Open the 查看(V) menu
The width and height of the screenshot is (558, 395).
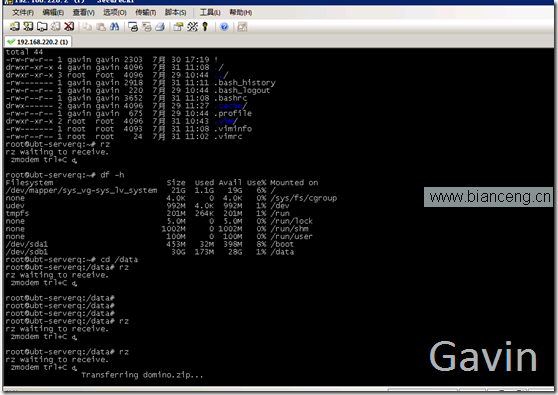point(84,12)
